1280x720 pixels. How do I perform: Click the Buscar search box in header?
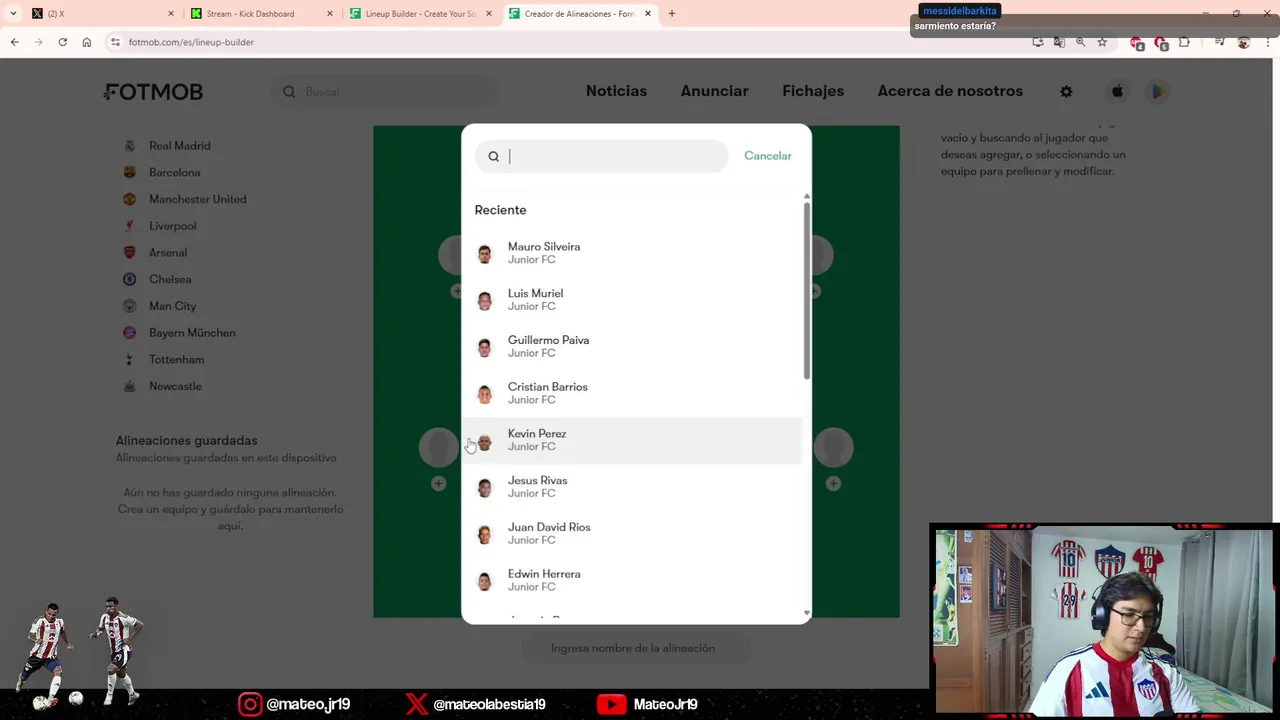pos(384,92)
